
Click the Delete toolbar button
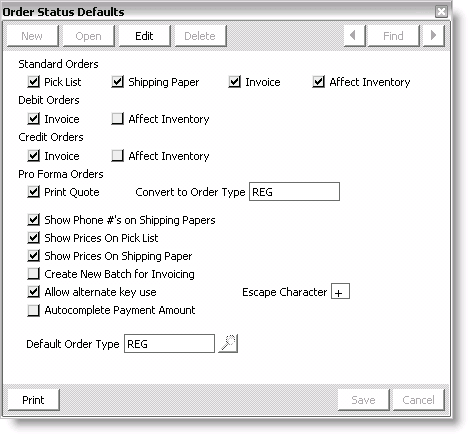[x=200, y=36]
